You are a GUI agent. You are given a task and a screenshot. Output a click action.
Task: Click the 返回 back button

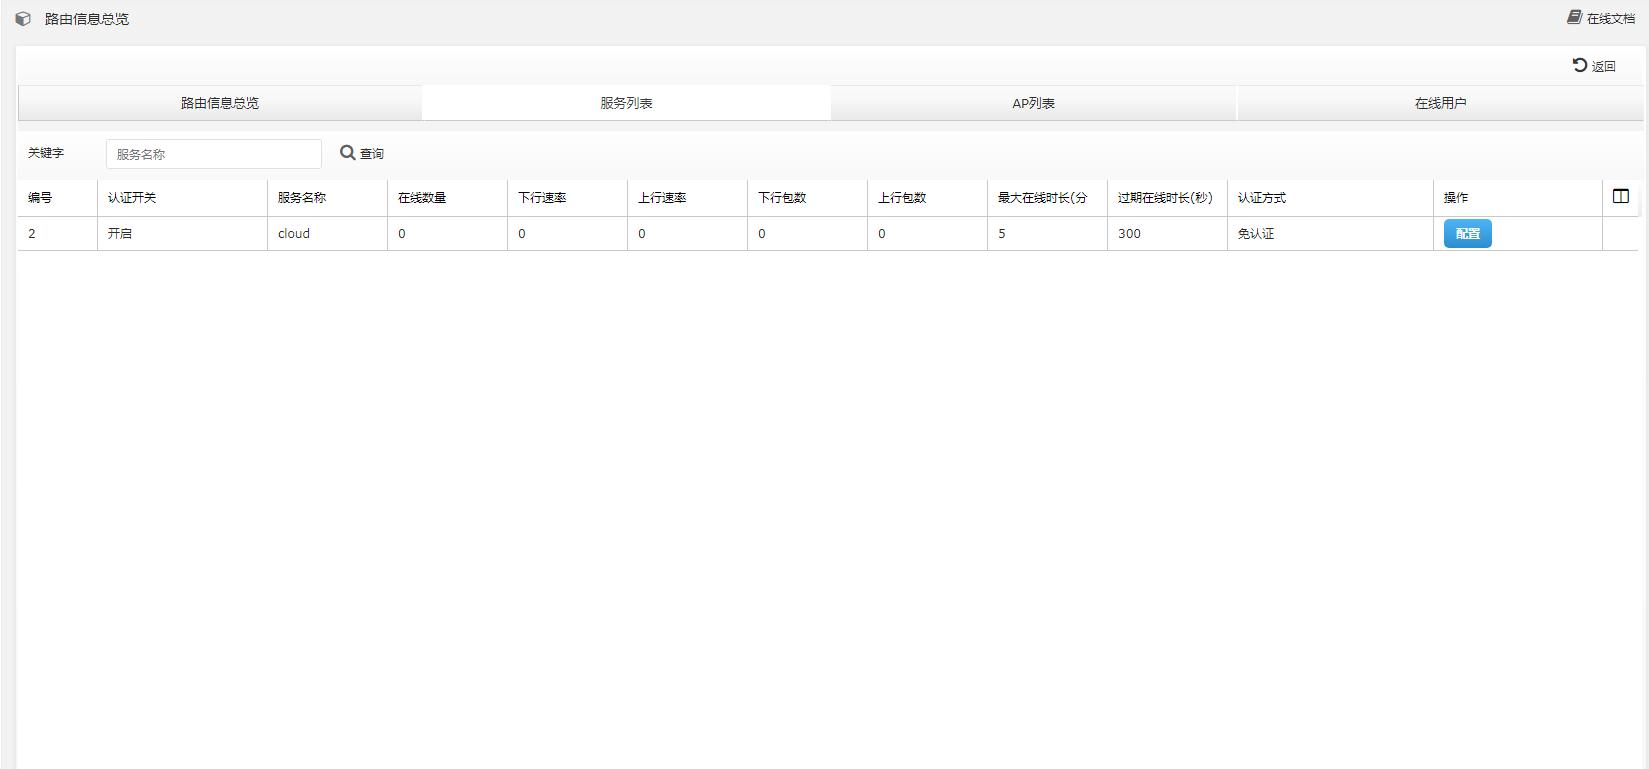point(1594,66)
